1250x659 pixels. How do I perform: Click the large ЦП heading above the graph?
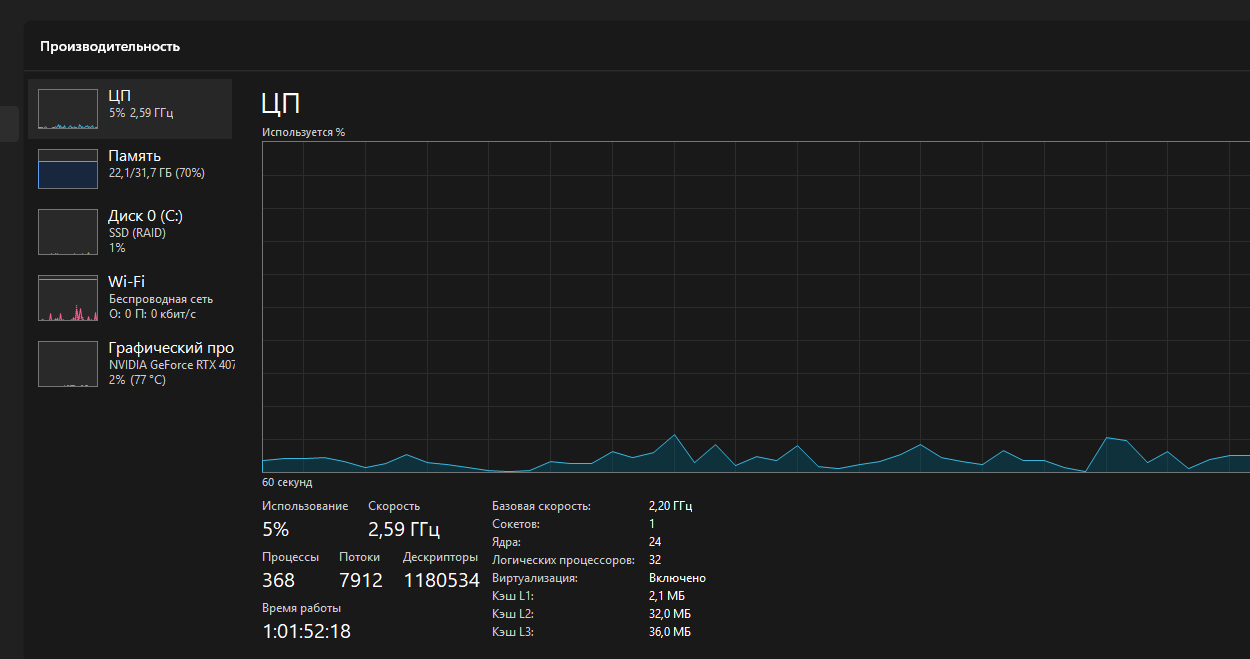click(x=280, y=103)
